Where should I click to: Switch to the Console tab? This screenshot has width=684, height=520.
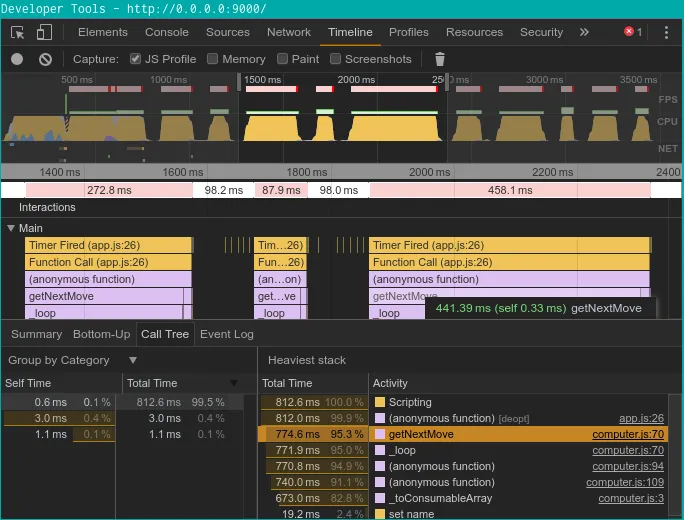point(167,32)
